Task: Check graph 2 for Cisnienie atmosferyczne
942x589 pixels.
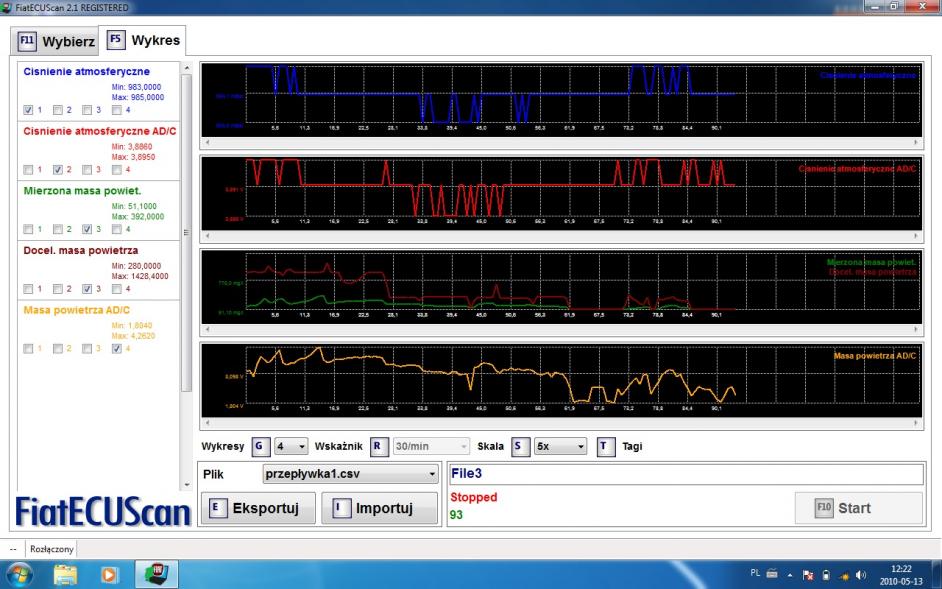Action: pyautogui.click(x=58, y=110)
